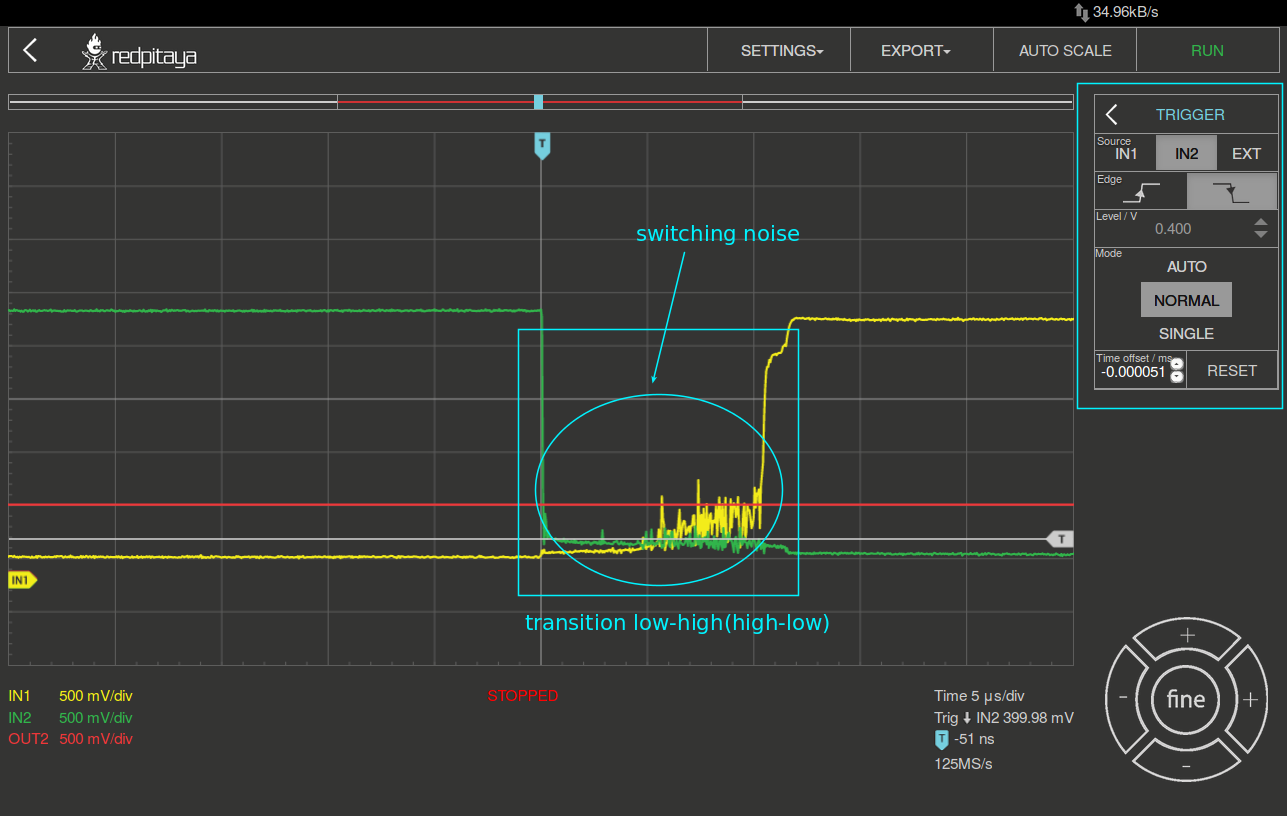Click the Time offset input field
This screenshot has height=816, width=1287.
[x=1132, y=372]
